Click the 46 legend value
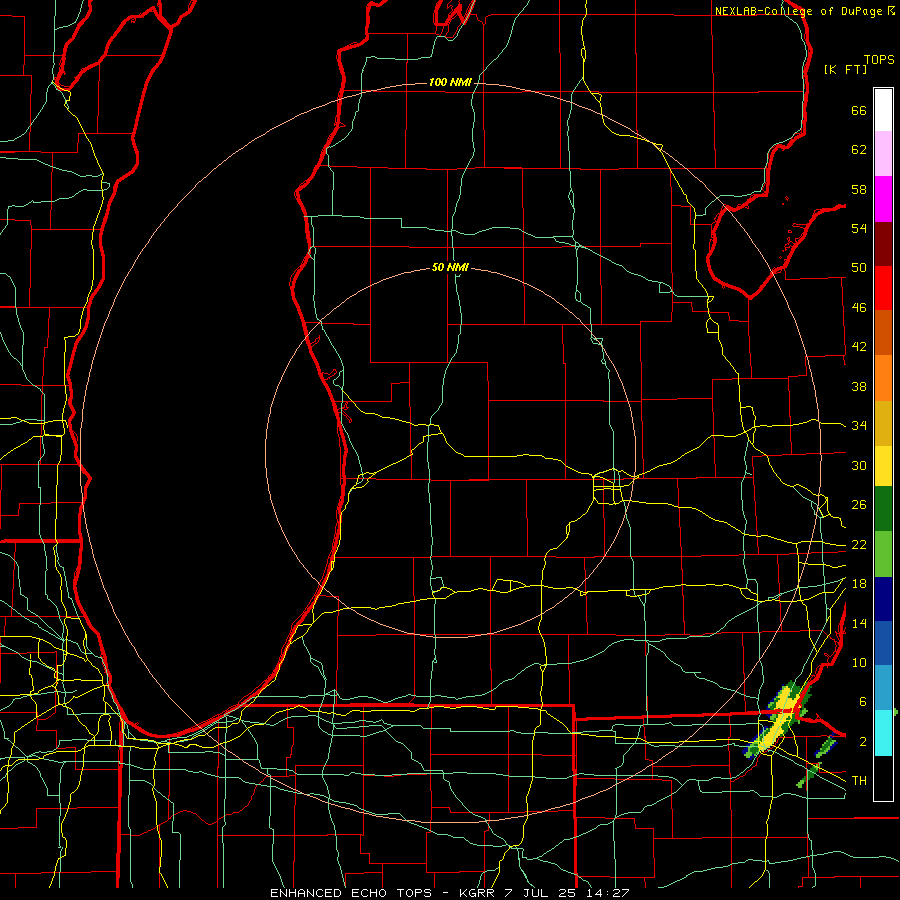This screenshot has width=900, height=900. [859, 308]
